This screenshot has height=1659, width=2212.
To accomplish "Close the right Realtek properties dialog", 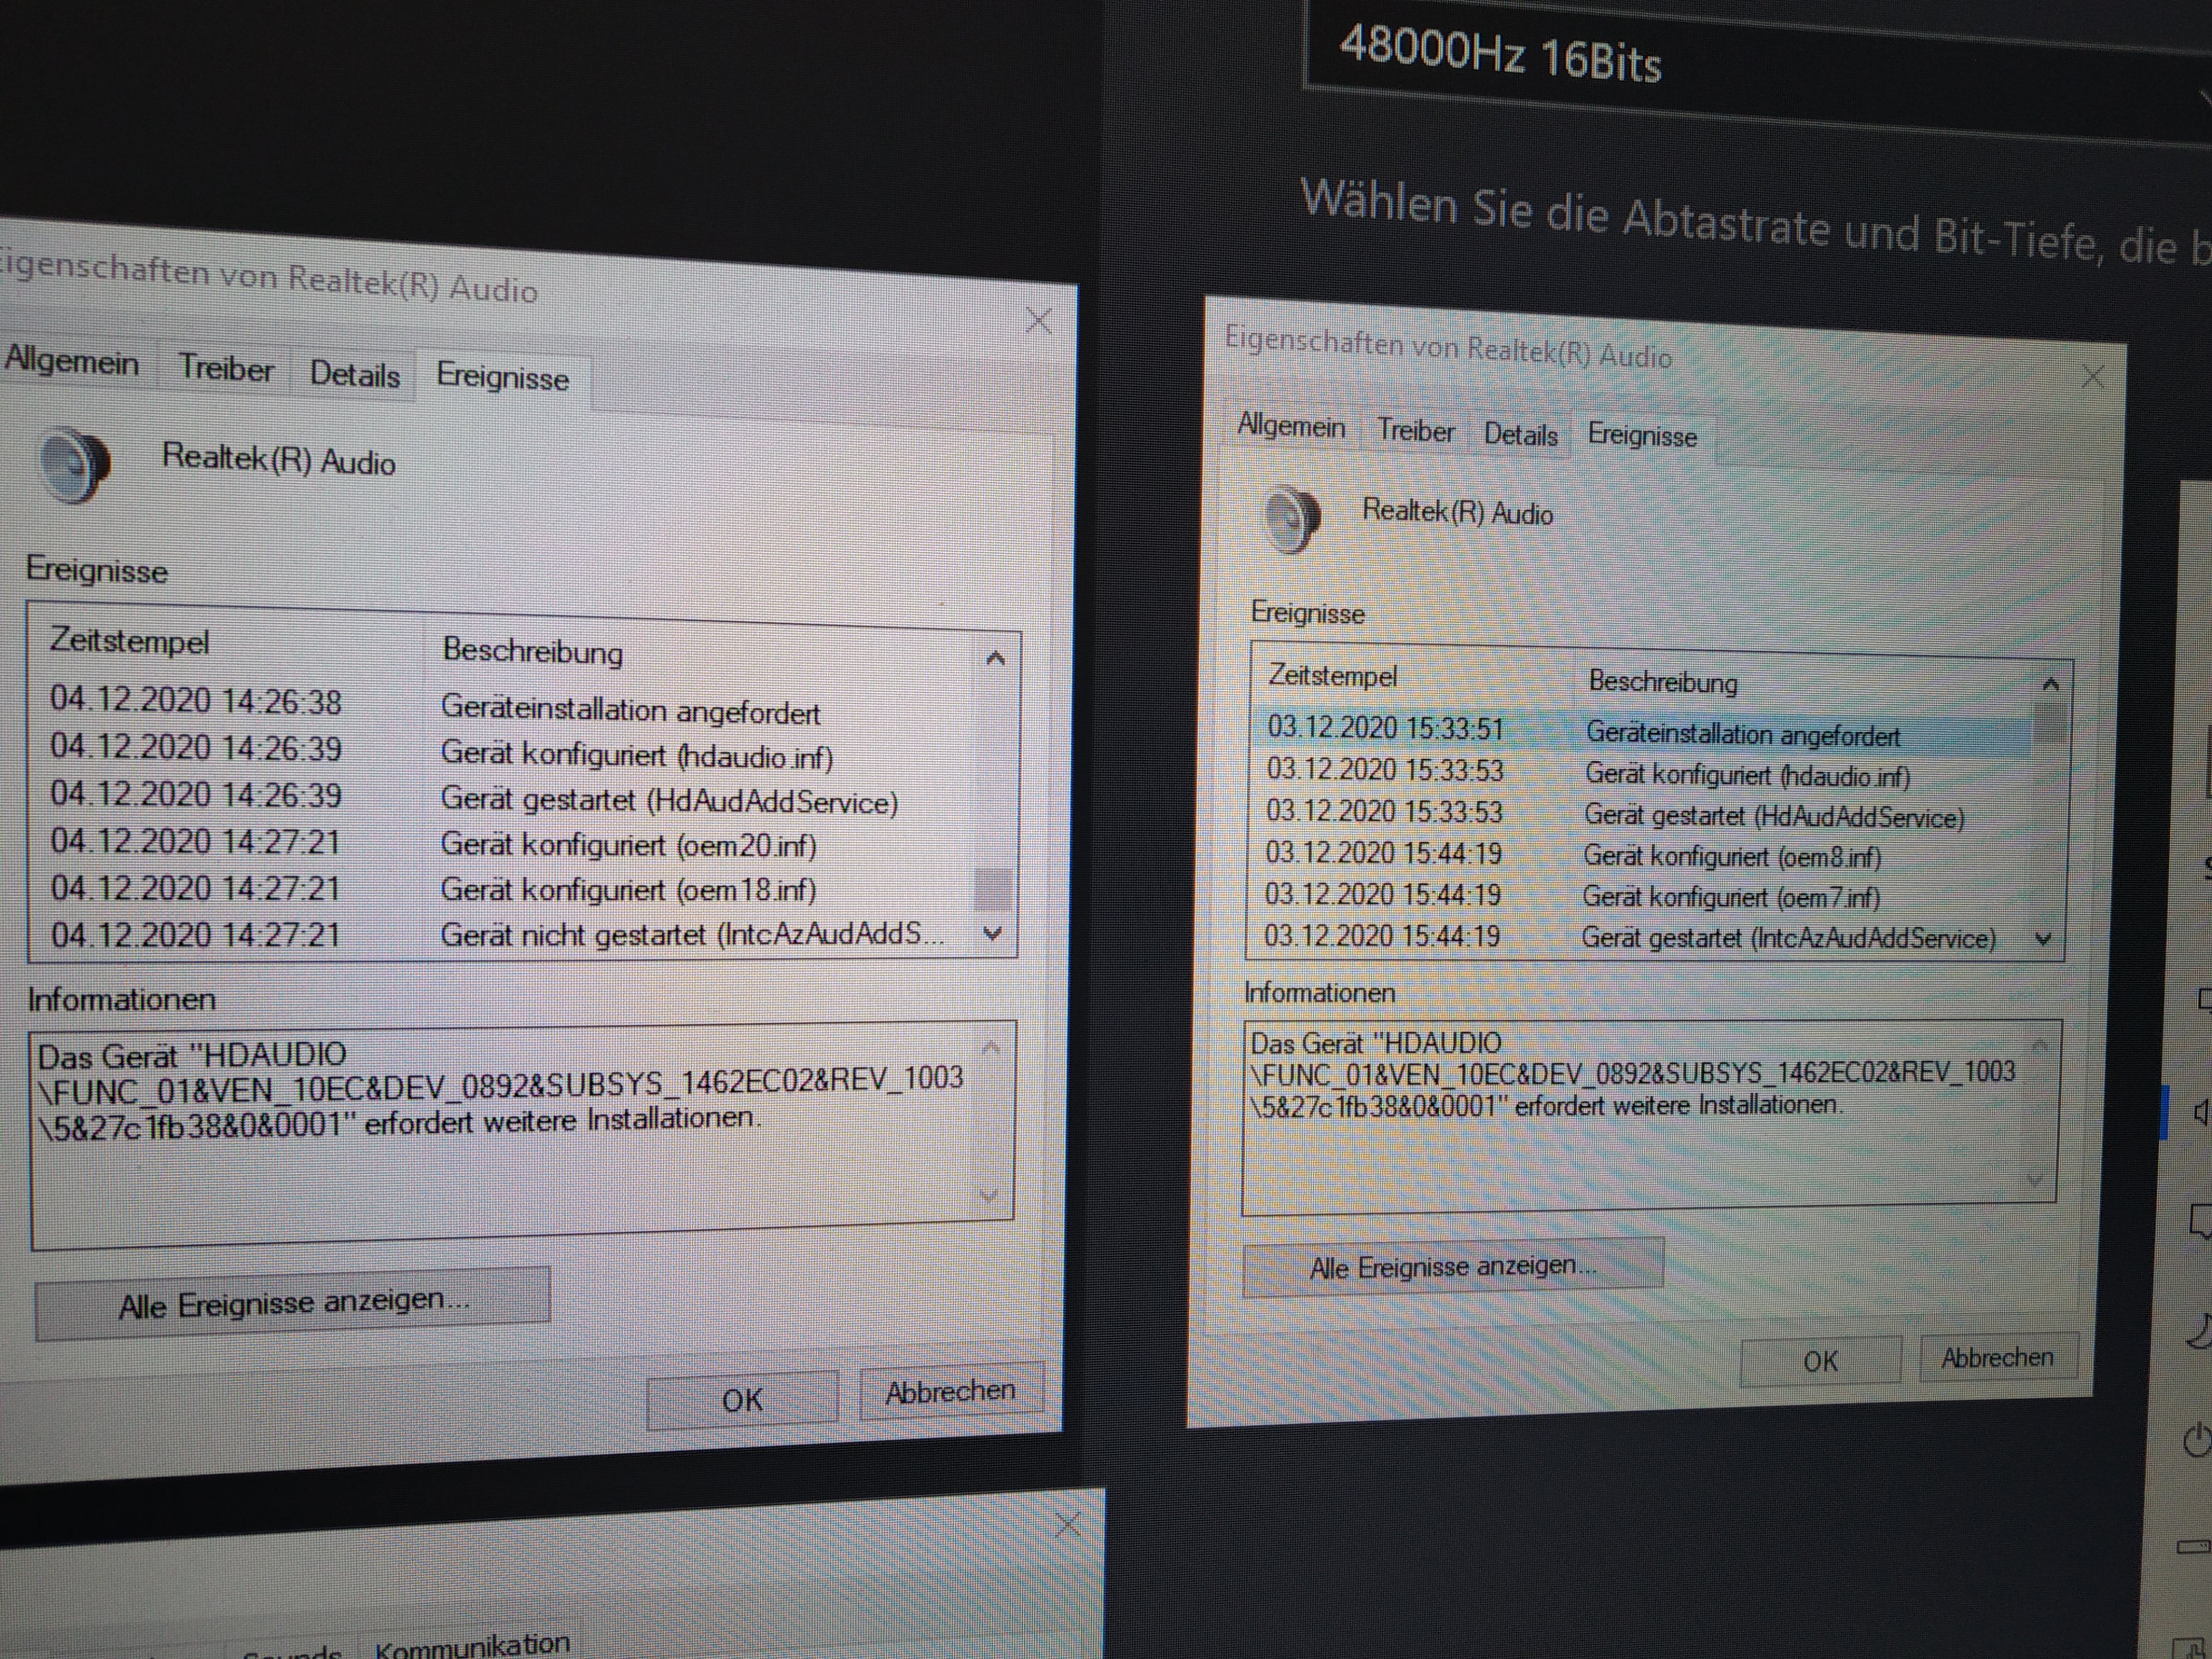I will [2093, 377].
